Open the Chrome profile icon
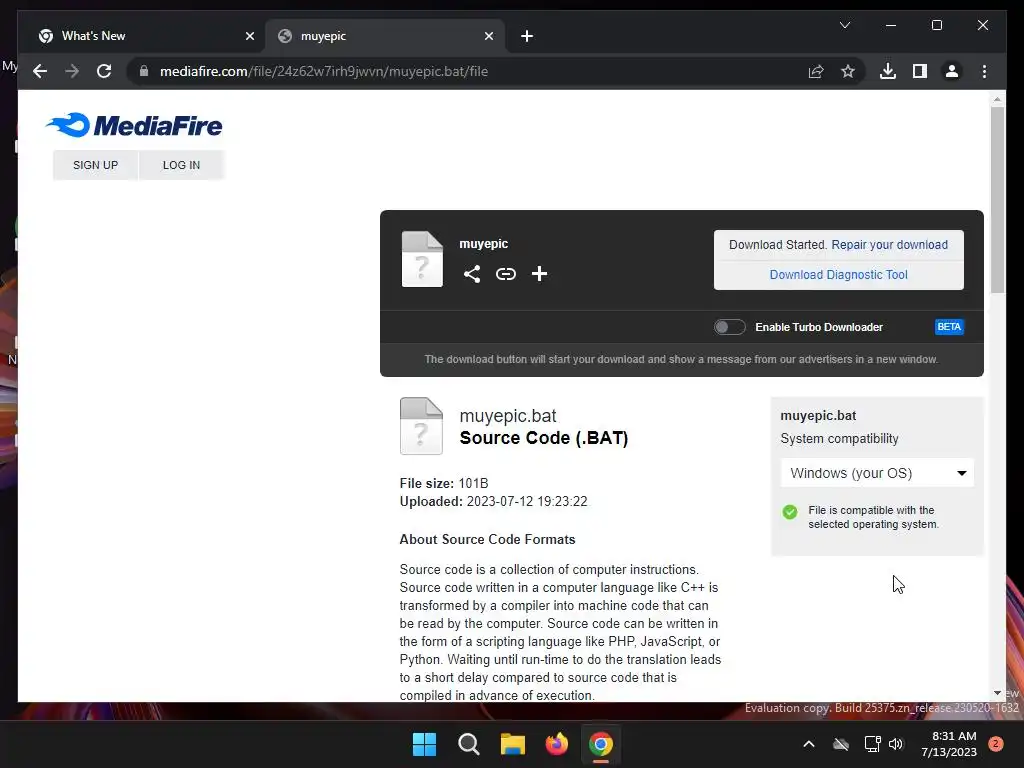This screenshot has width=1024, height=768. click(952, 71)
